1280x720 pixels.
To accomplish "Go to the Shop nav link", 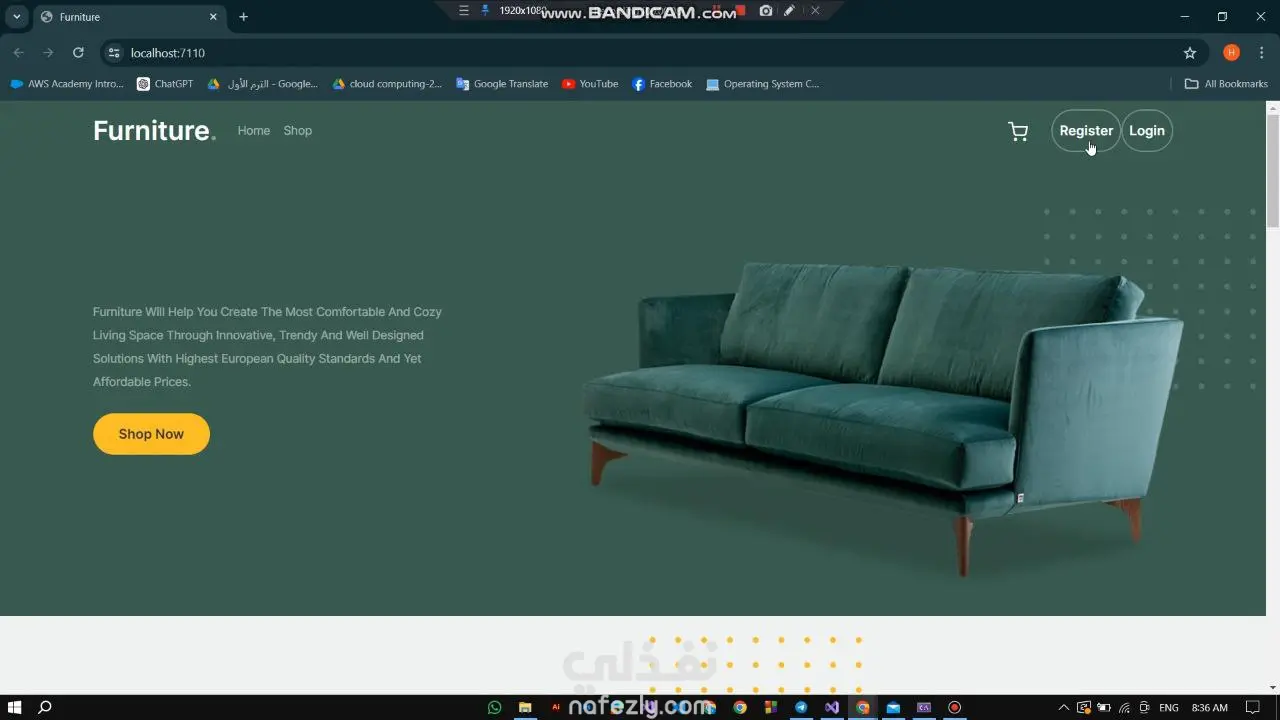I will tap(297, 131).
